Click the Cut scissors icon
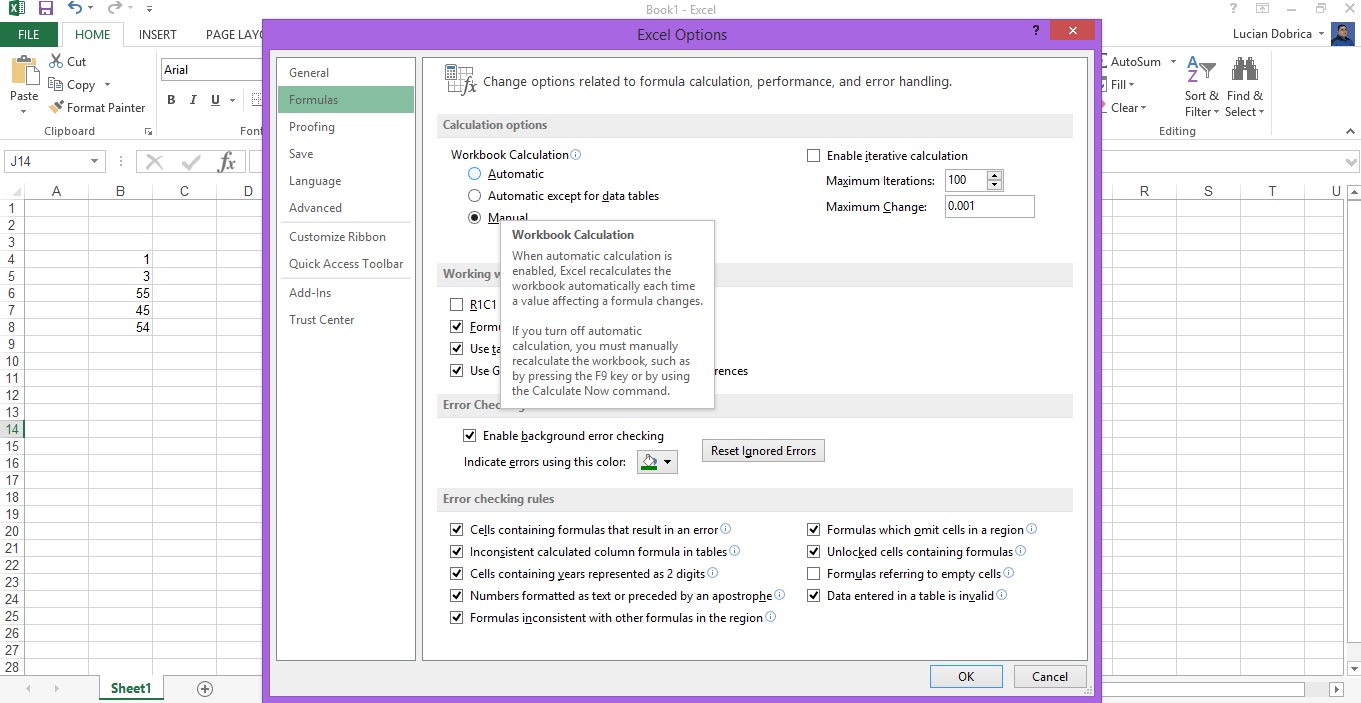 coord(56,62)
